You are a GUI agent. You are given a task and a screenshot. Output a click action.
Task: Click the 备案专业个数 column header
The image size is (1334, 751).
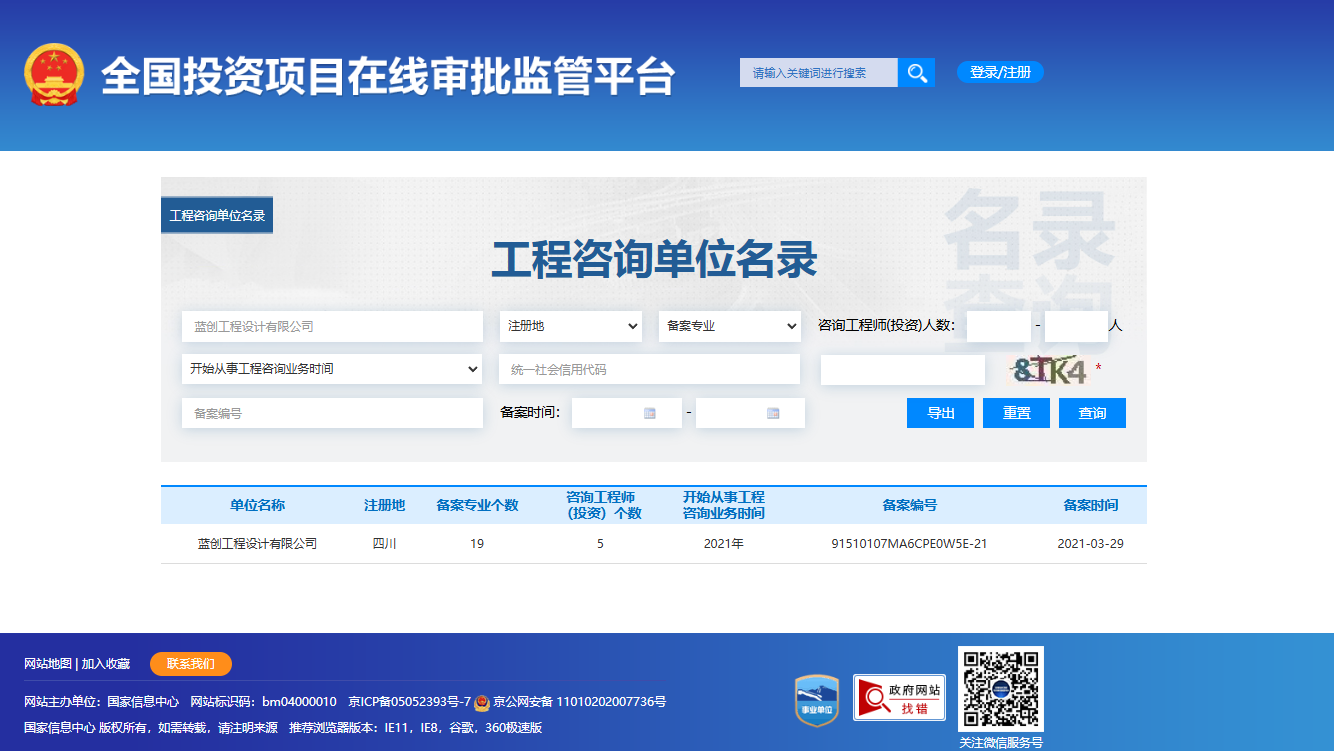click(477, 505)
